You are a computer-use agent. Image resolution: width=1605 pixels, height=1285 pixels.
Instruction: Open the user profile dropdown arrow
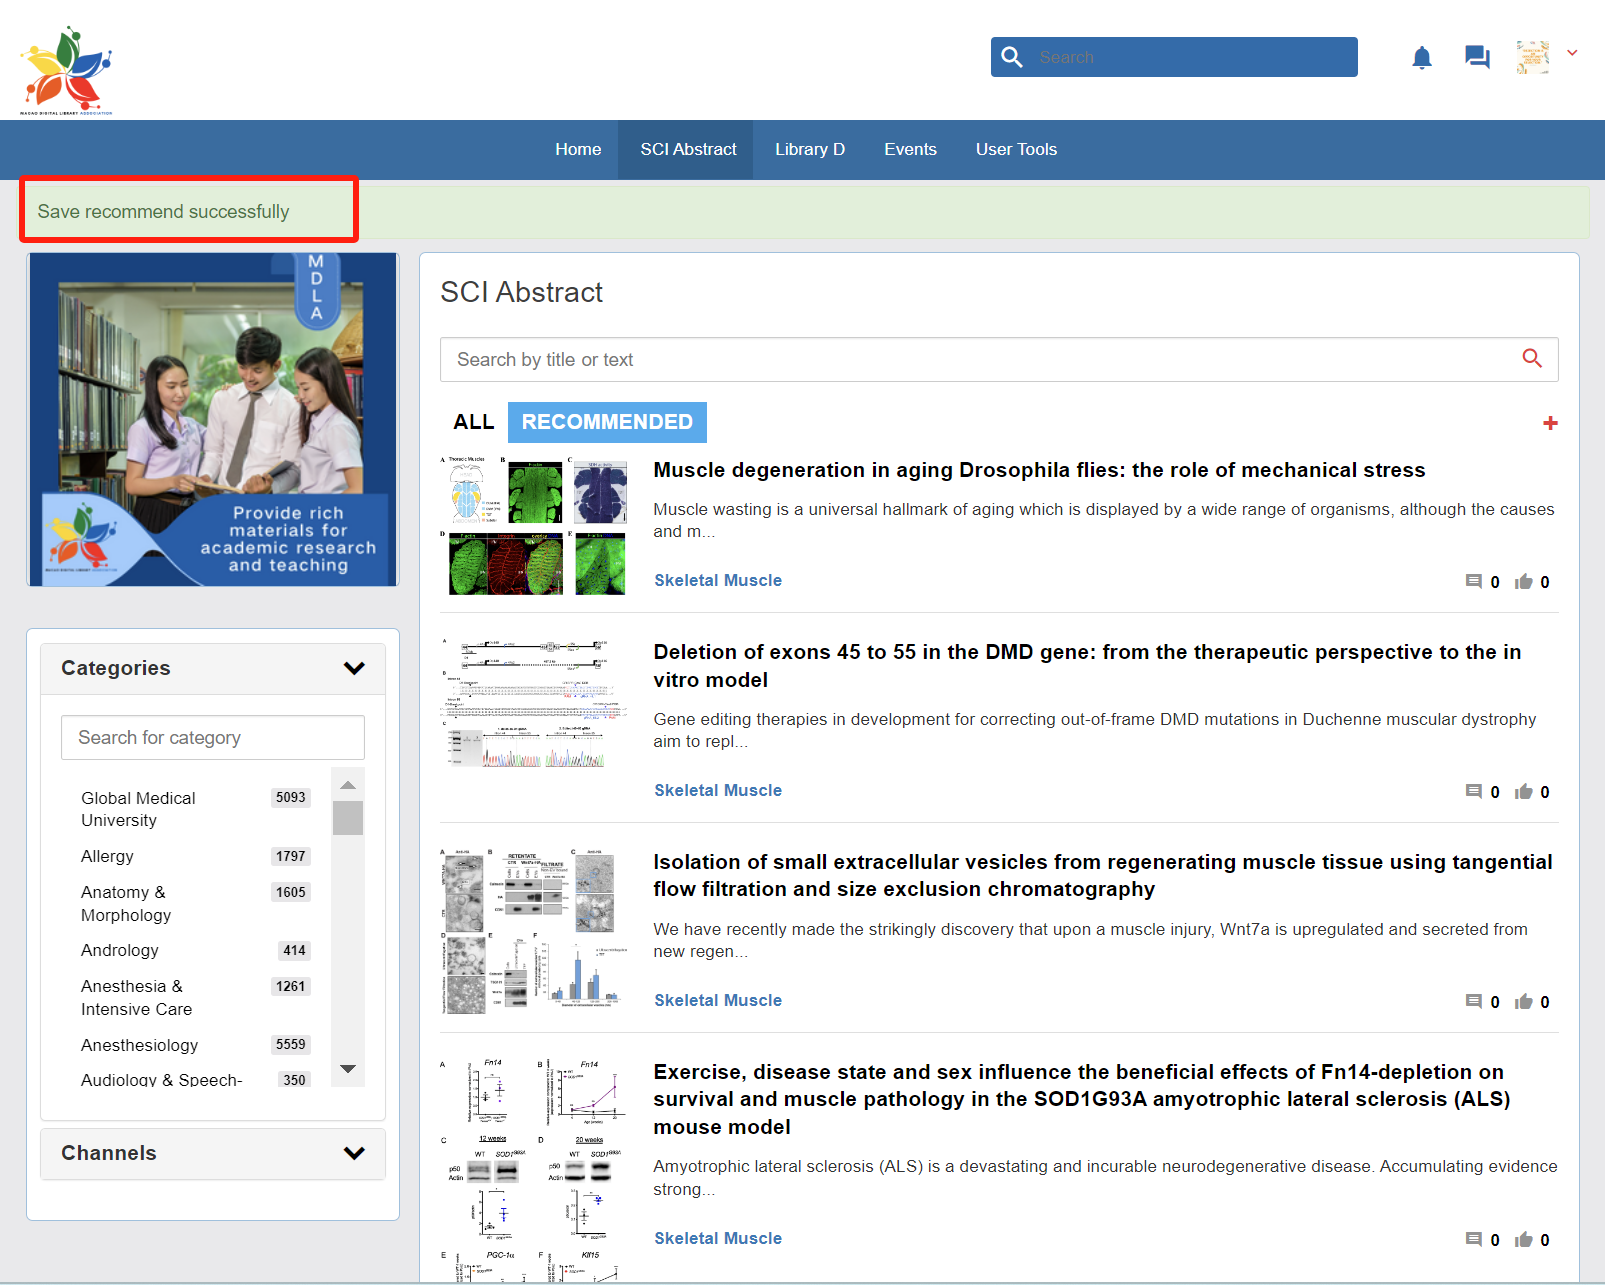1572,54
